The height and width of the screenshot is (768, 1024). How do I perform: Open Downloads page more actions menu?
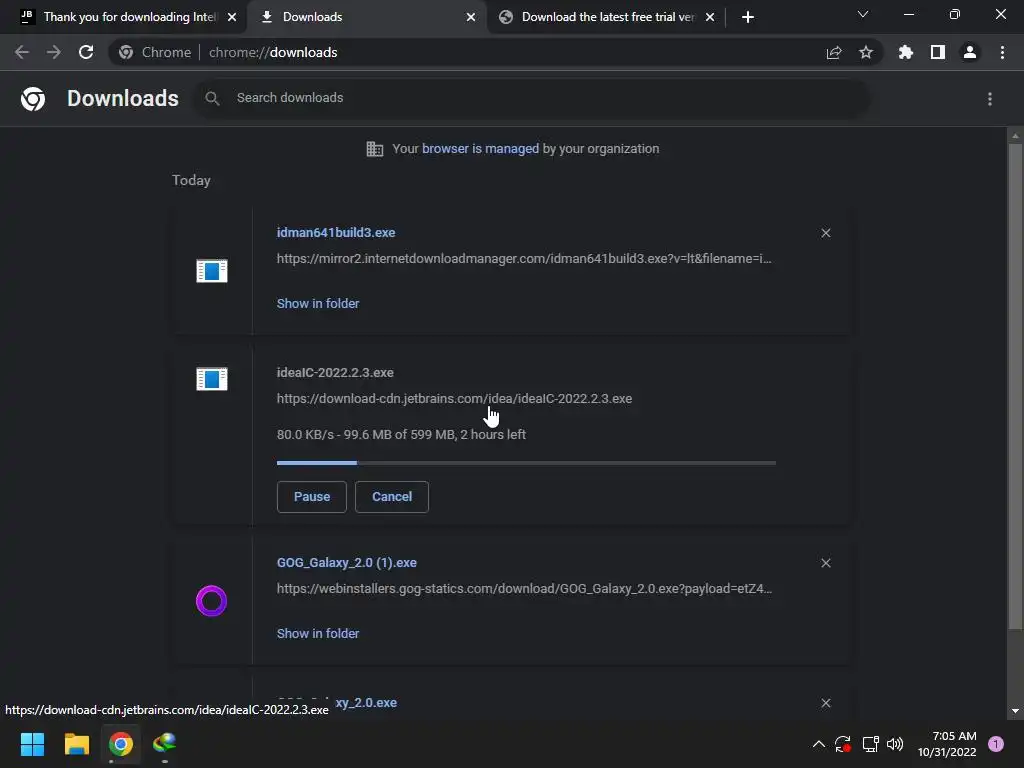click(990, 99)
